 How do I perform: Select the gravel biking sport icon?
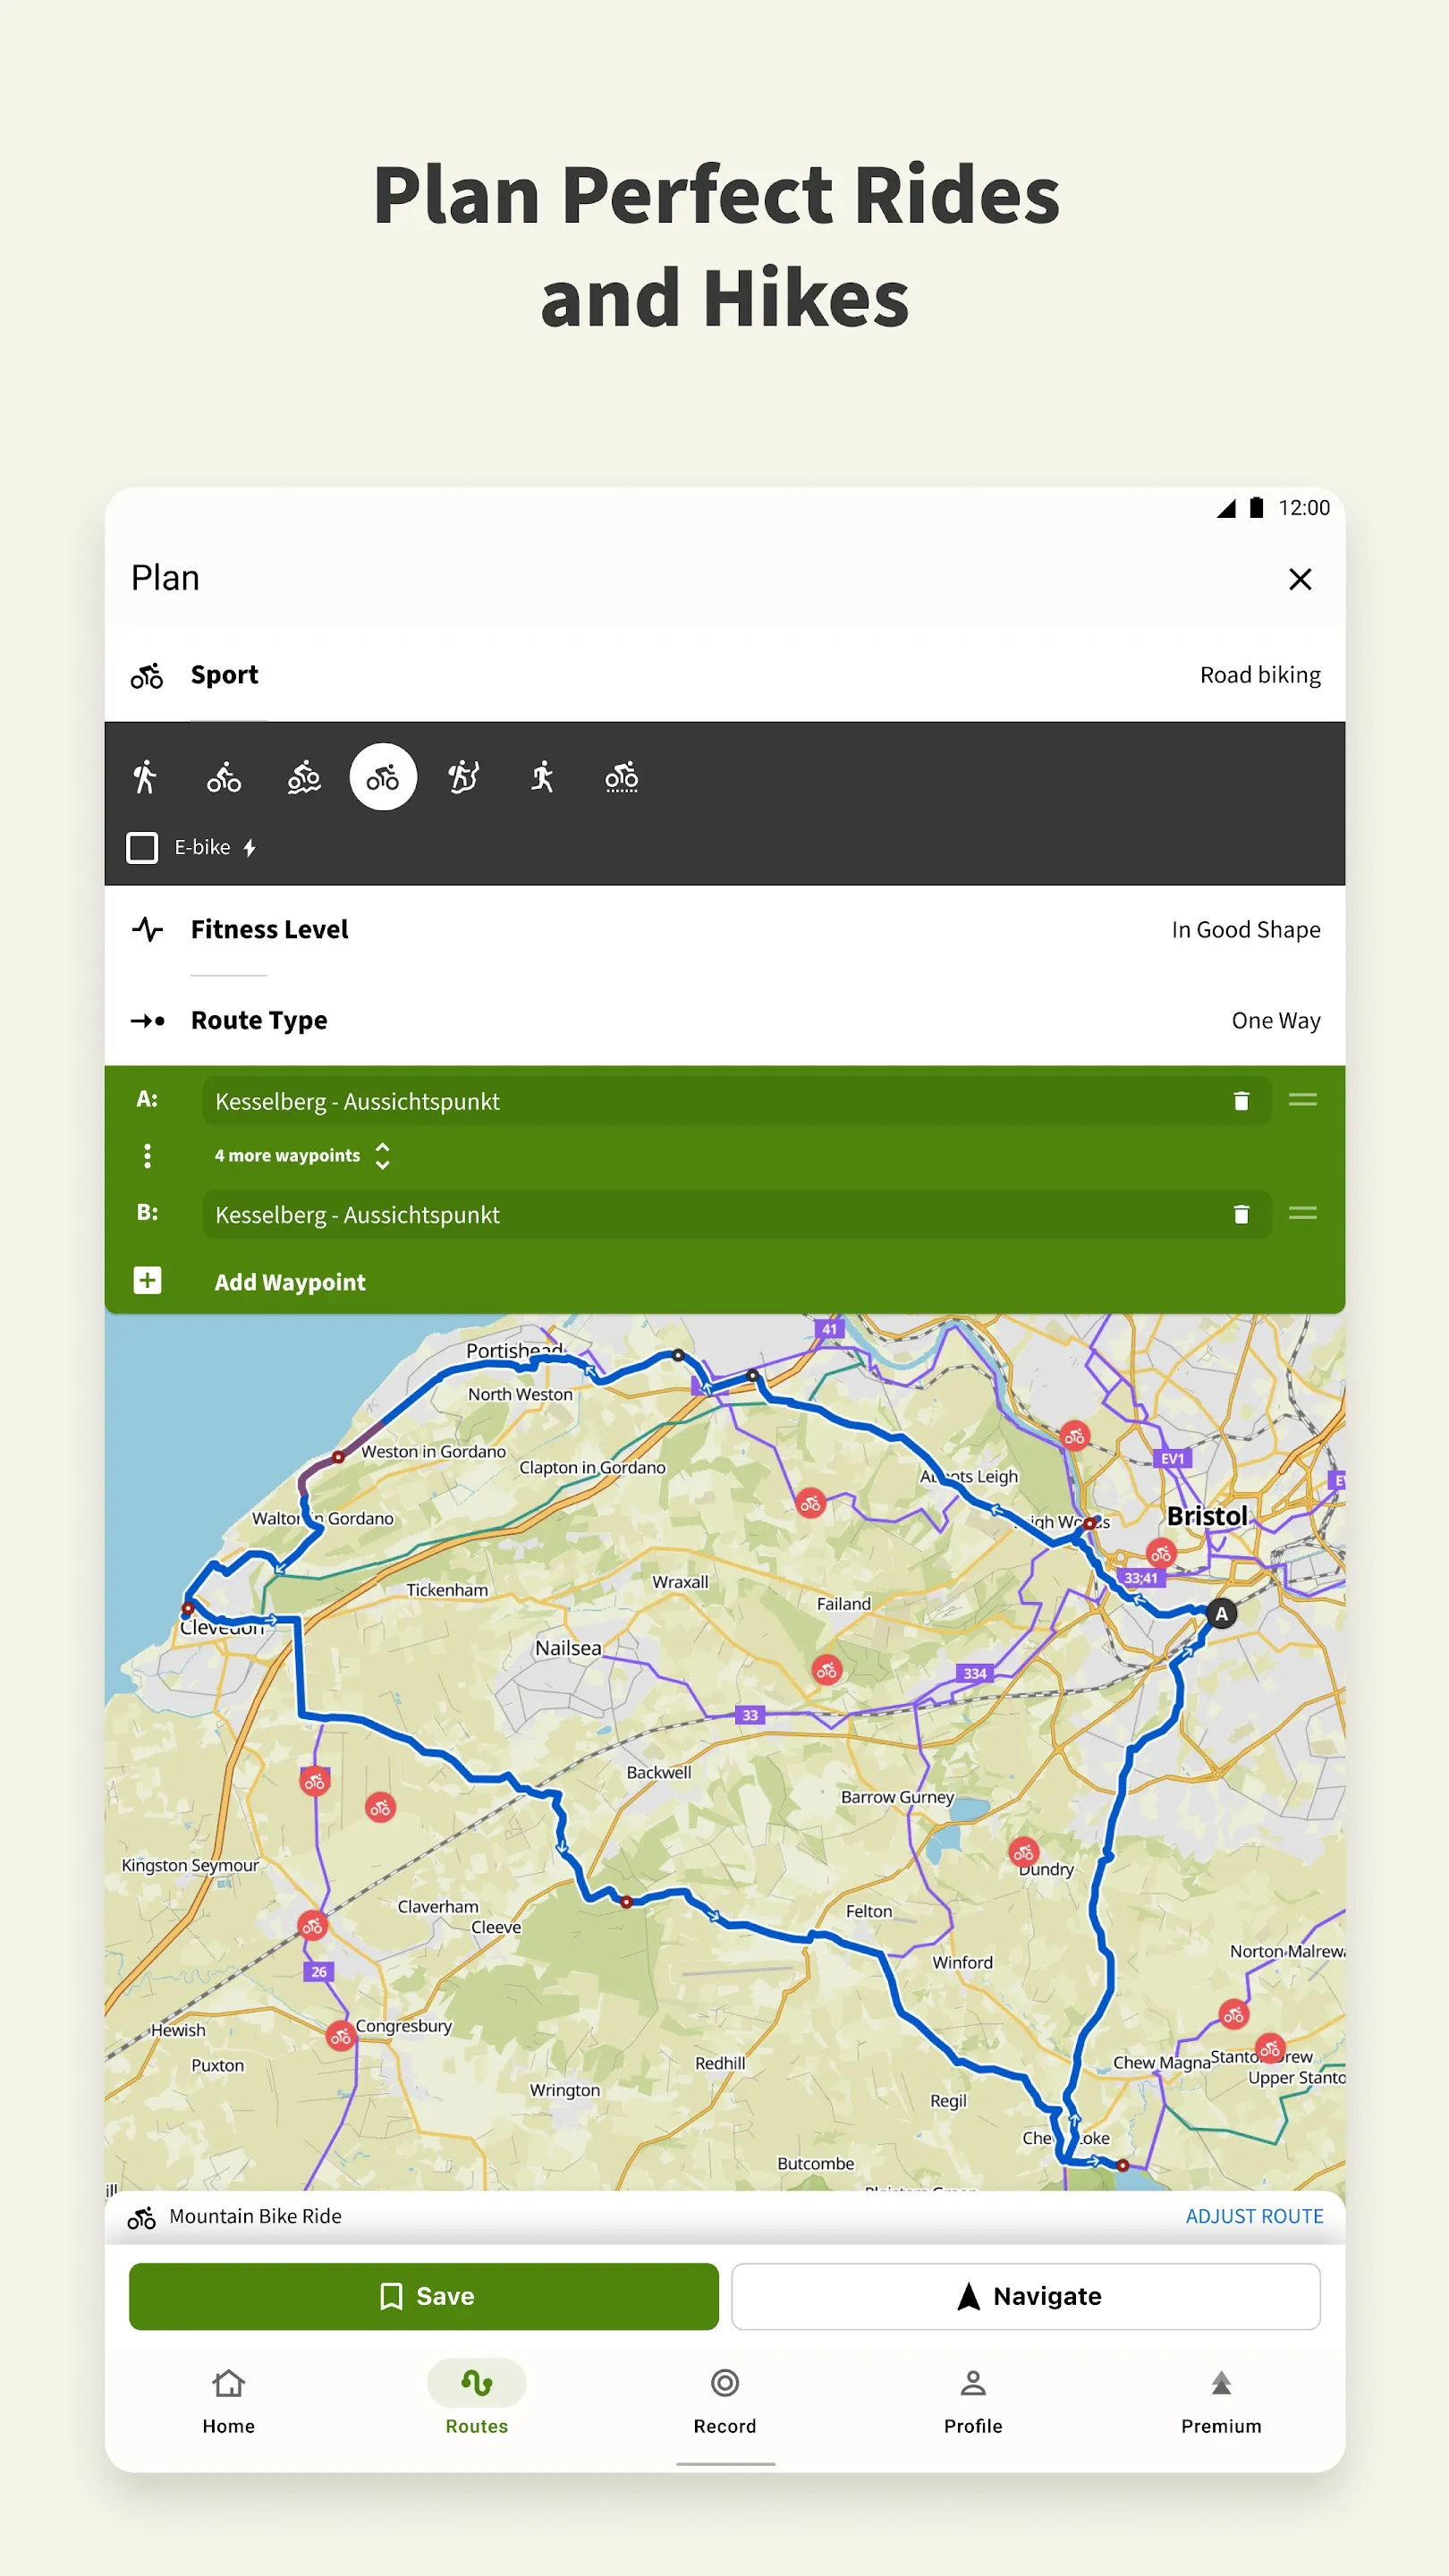coord(621,777)
